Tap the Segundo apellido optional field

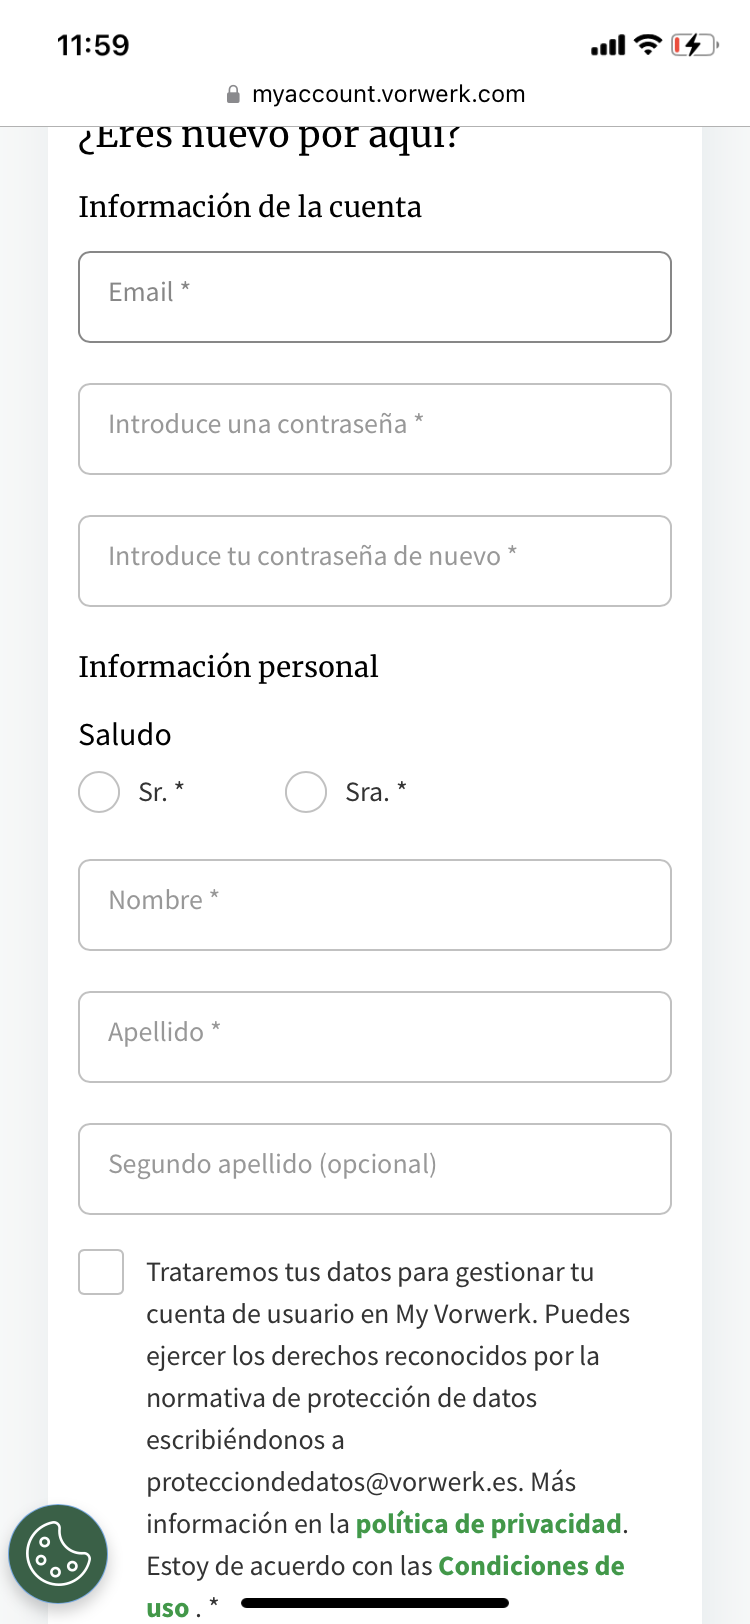tap(375, 1169)
